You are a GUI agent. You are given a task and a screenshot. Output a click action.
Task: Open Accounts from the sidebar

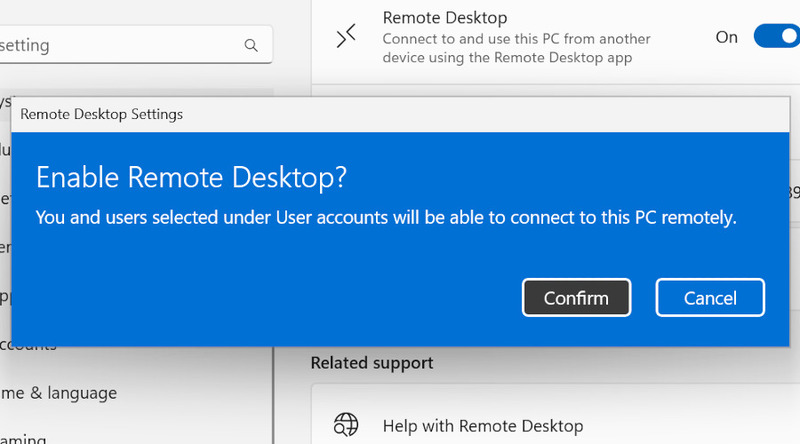click(28, 345)
